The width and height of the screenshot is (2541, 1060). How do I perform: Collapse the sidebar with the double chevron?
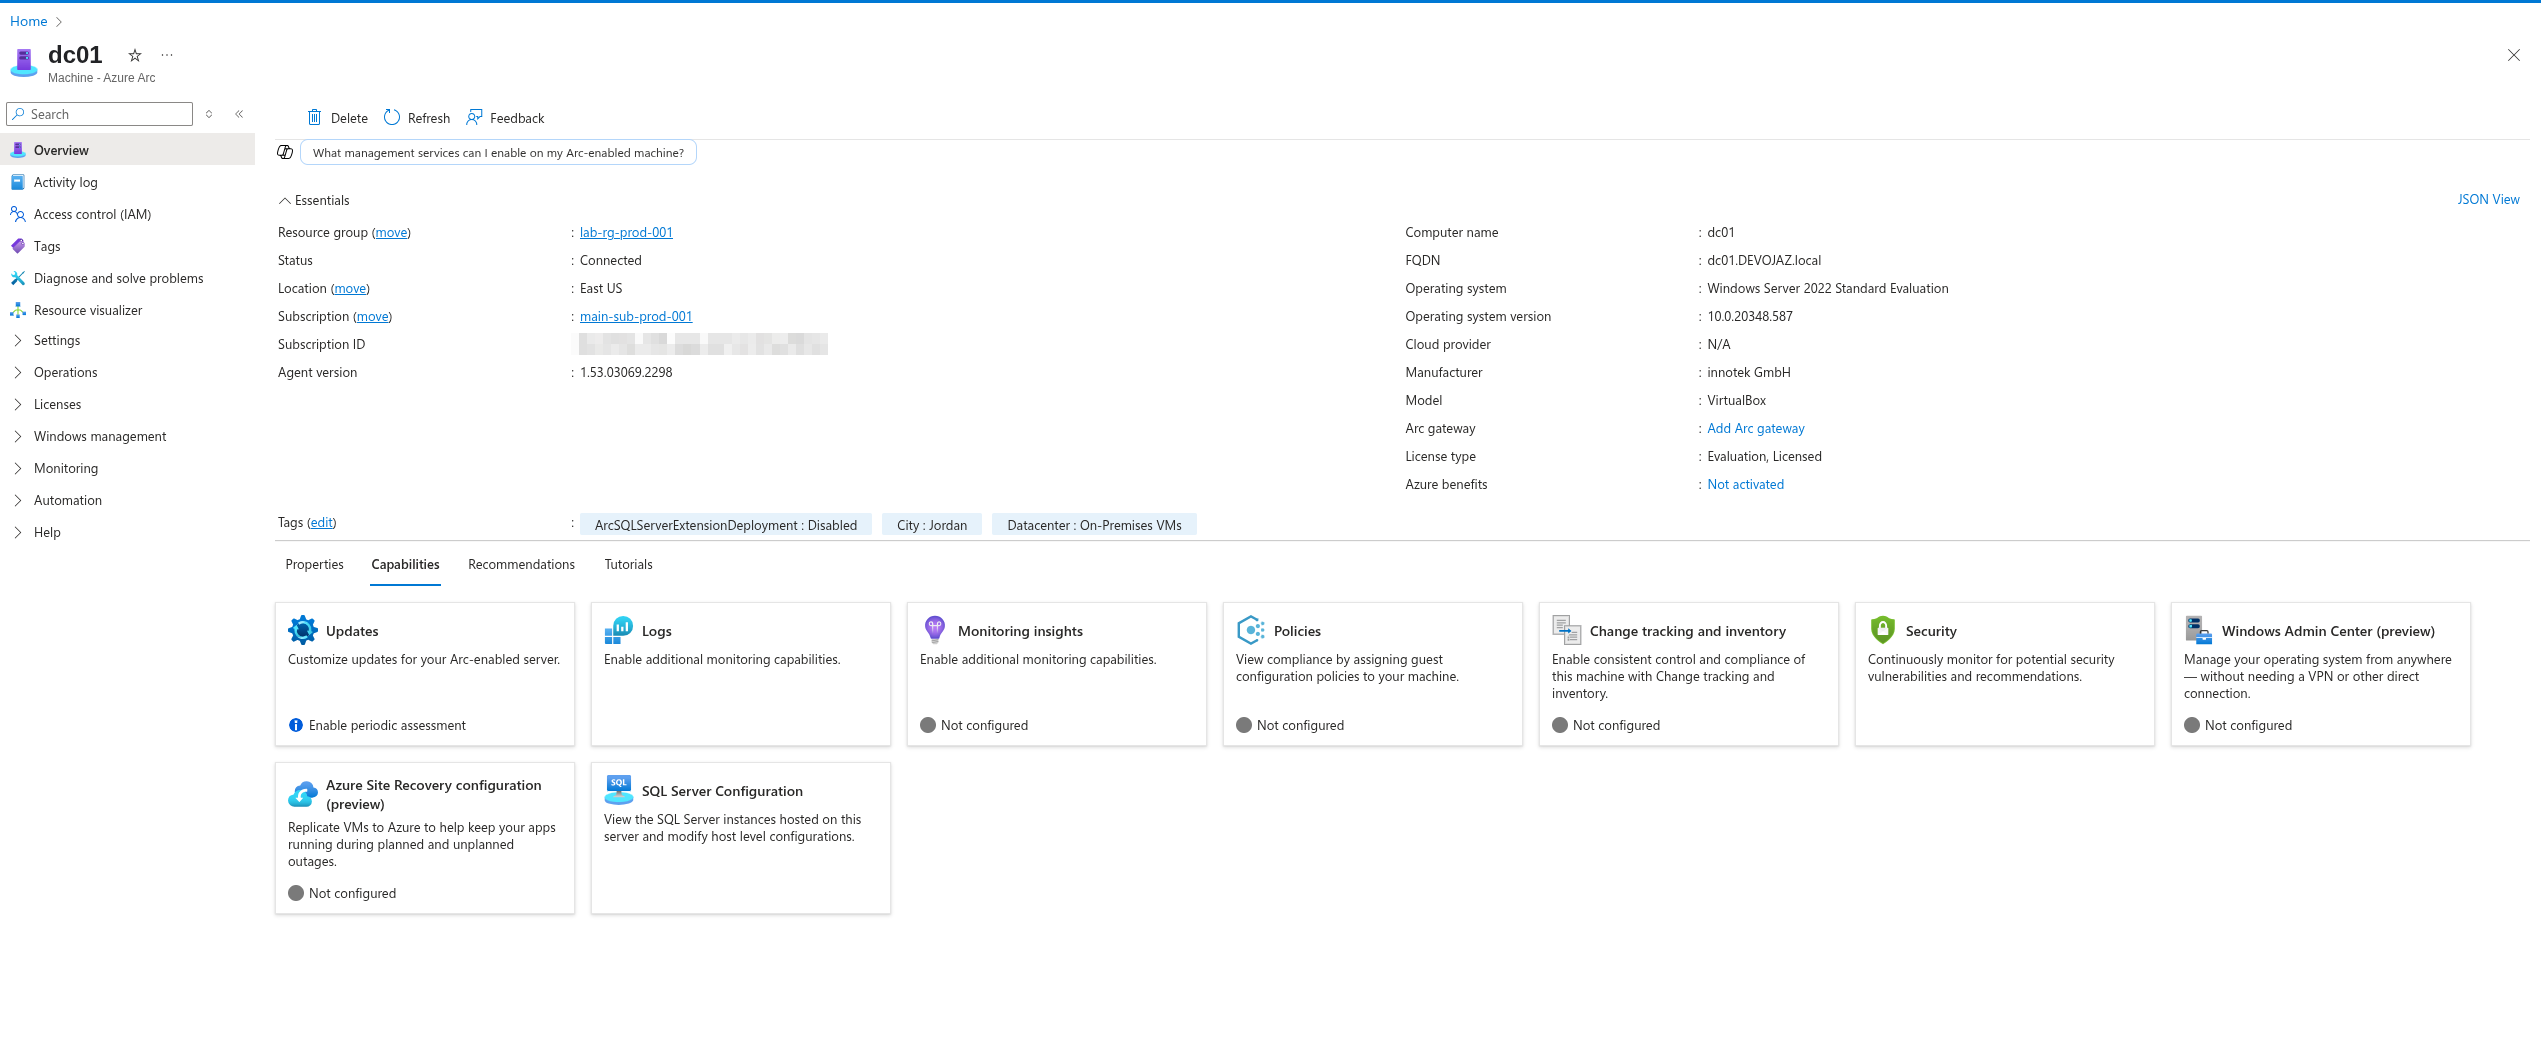coord(239,114)
